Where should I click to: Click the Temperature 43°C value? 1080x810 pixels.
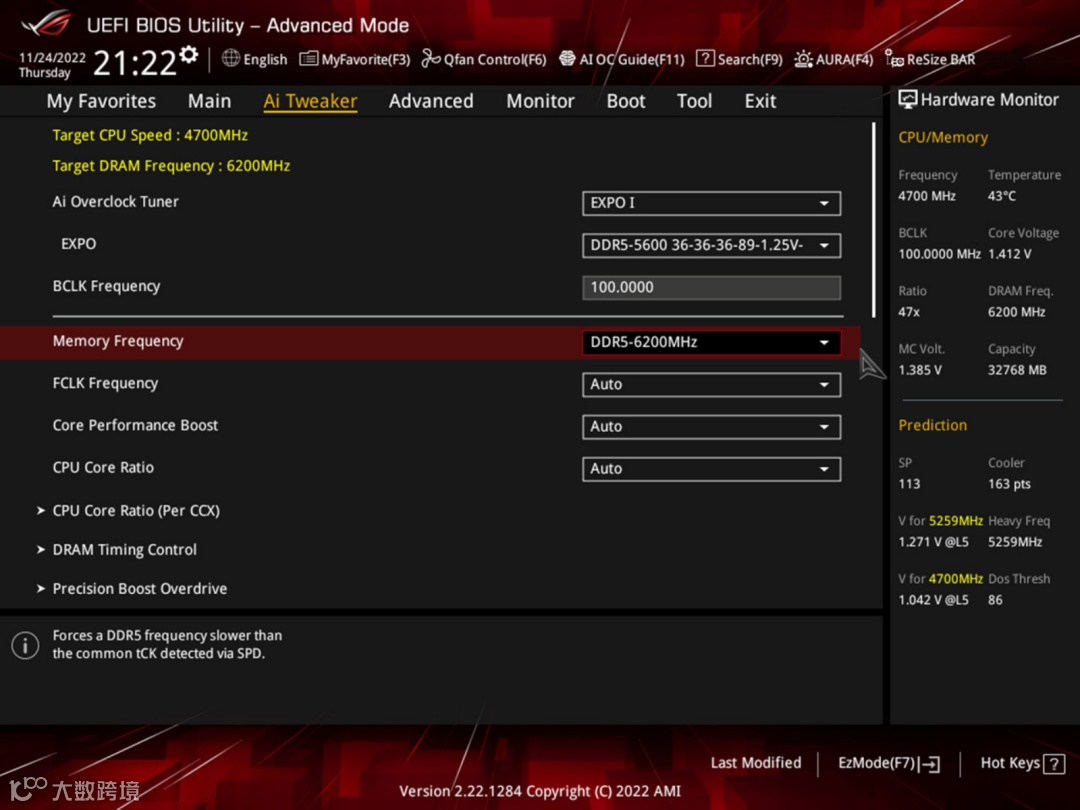1002,196
